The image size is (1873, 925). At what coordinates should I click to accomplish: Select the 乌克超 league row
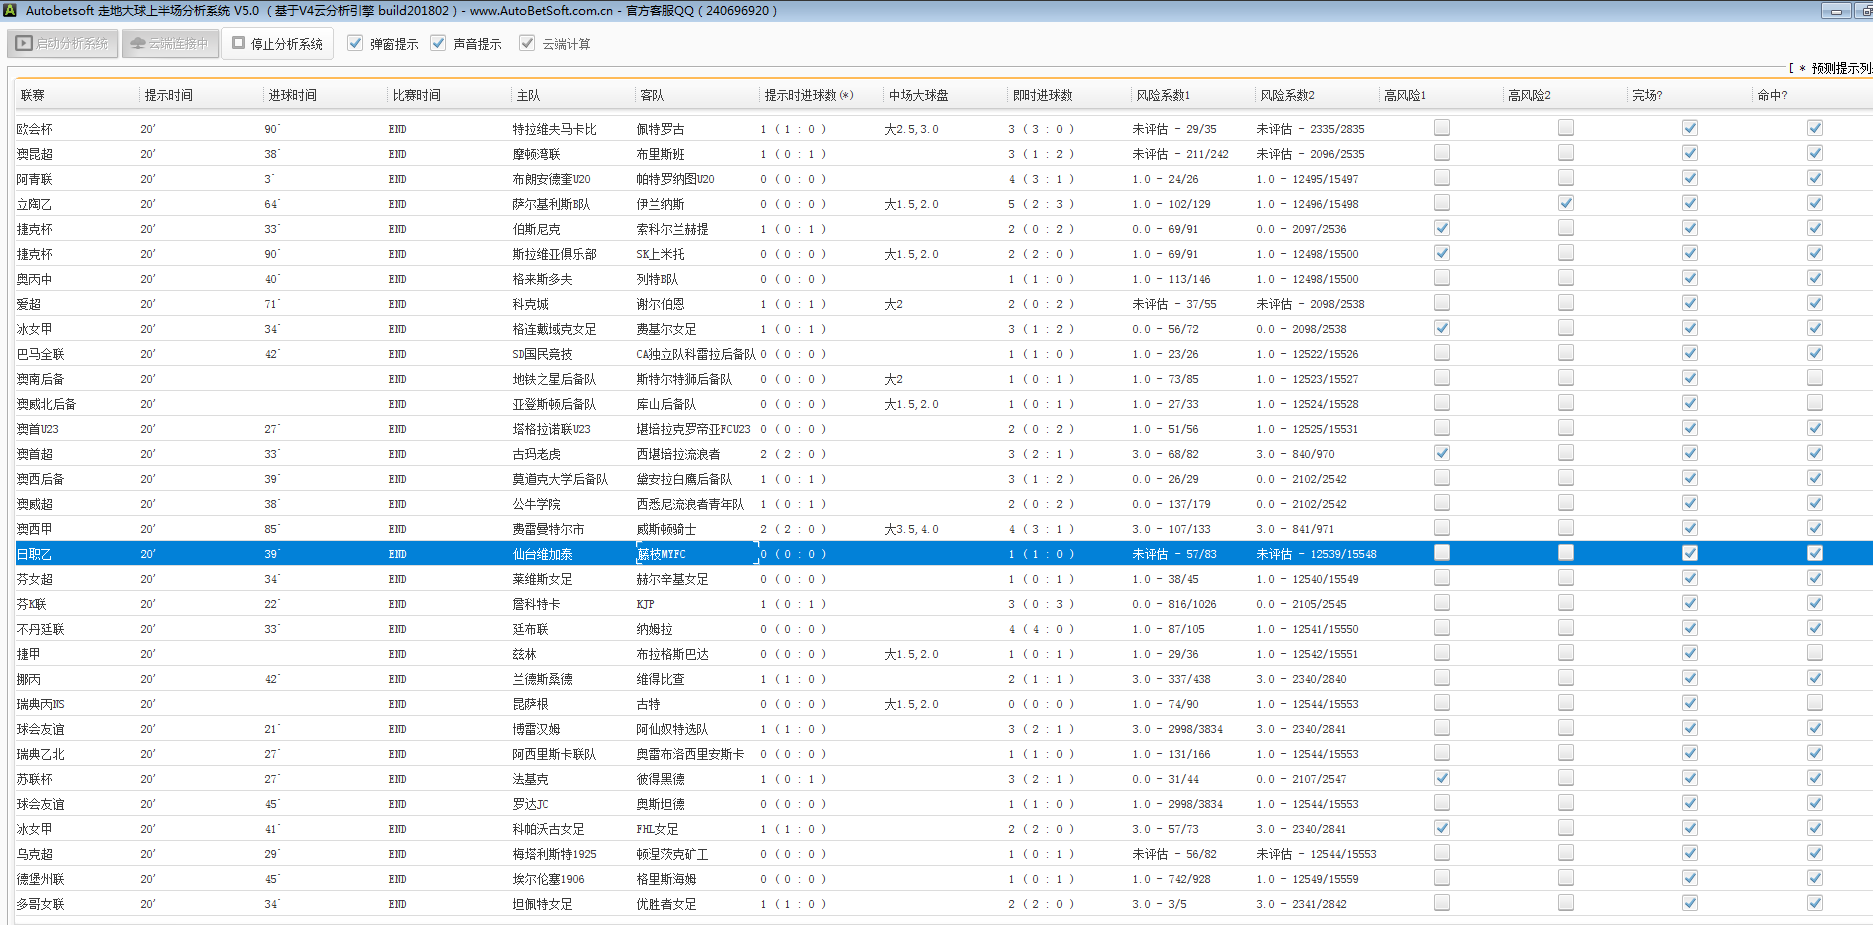(35, 854)
